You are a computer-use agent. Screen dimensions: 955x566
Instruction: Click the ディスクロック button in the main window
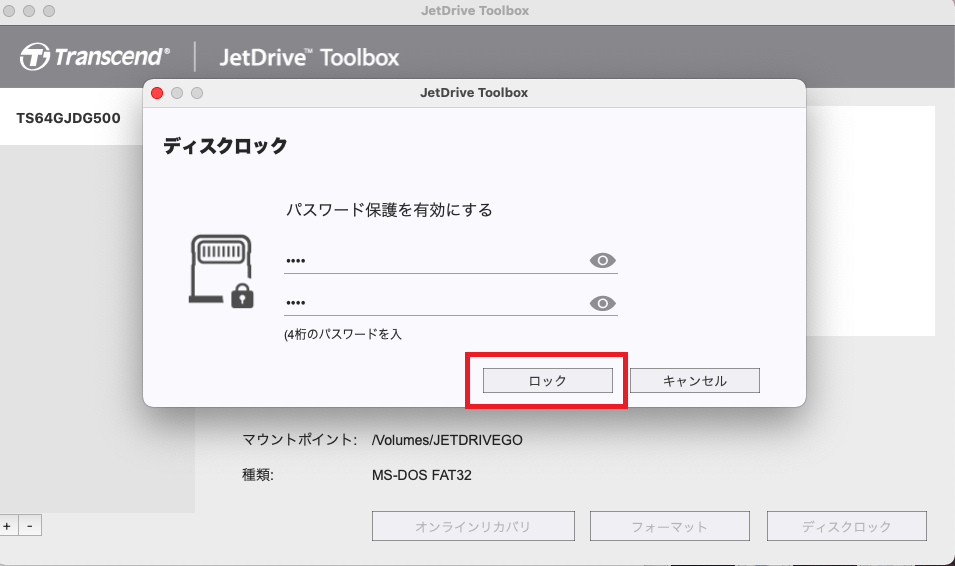[847, 526]
